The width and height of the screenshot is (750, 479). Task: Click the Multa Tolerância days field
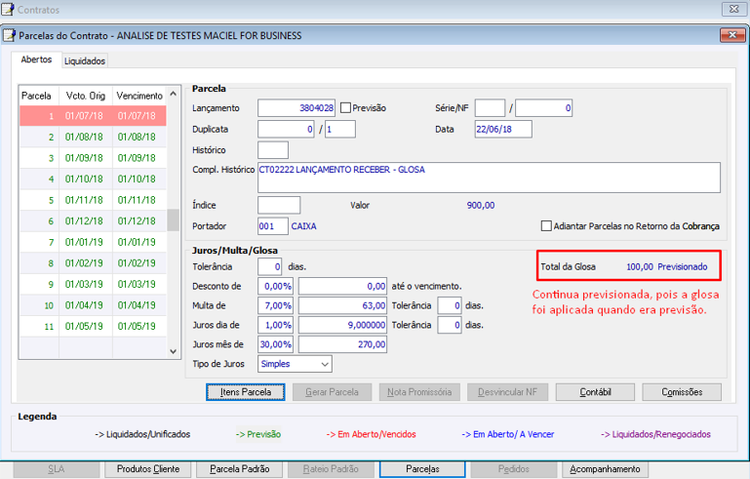(x=450, y=305)
